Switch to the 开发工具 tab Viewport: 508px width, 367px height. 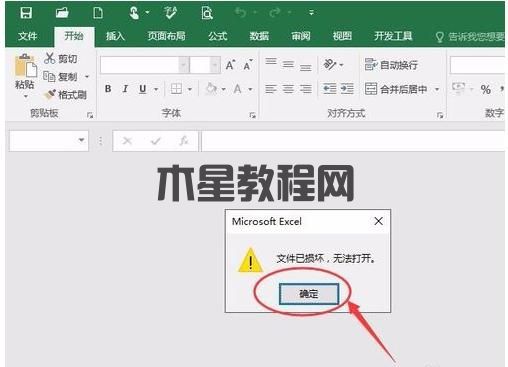[x=393, y=36]
